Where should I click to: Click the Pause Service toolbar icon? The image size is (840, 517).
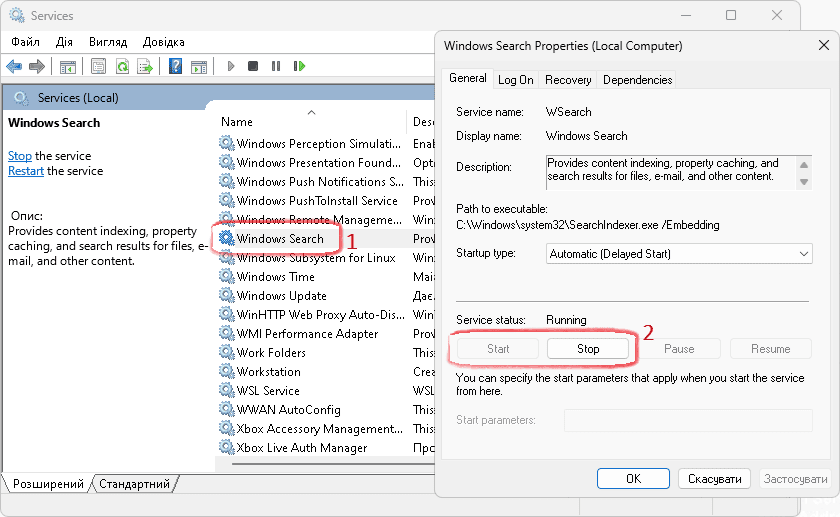pyautogui.click(x=276, y=66)
